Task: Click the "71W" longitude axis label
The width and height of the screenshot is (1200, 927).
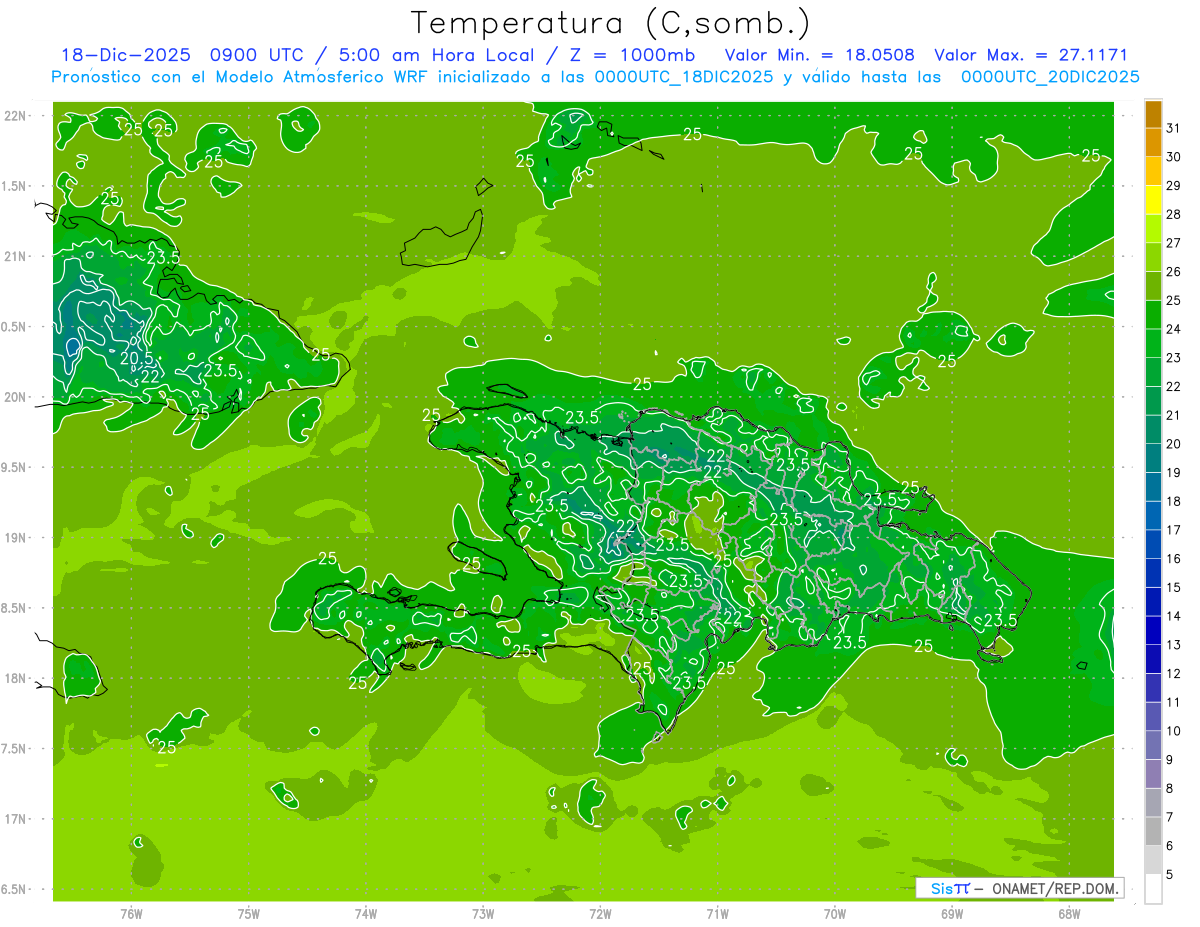Action: [x=717, y=913]
